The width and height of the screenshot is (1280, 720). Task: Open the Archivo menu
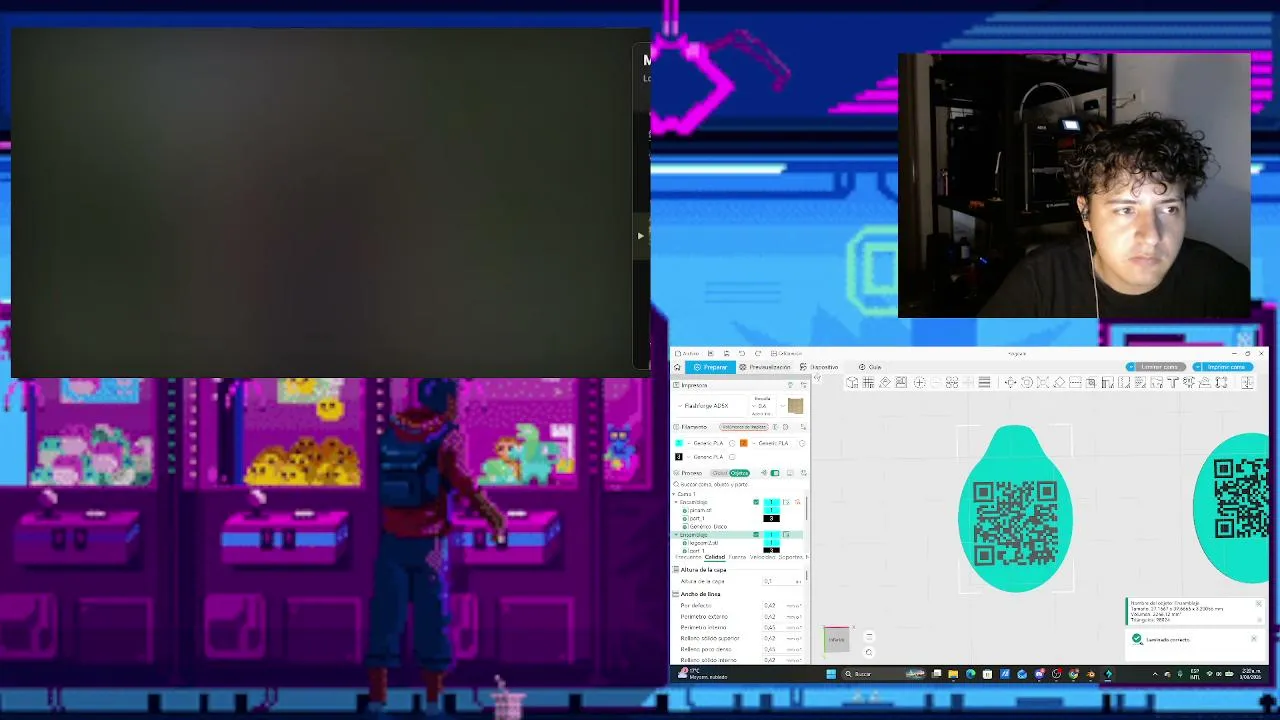[689, 353]
